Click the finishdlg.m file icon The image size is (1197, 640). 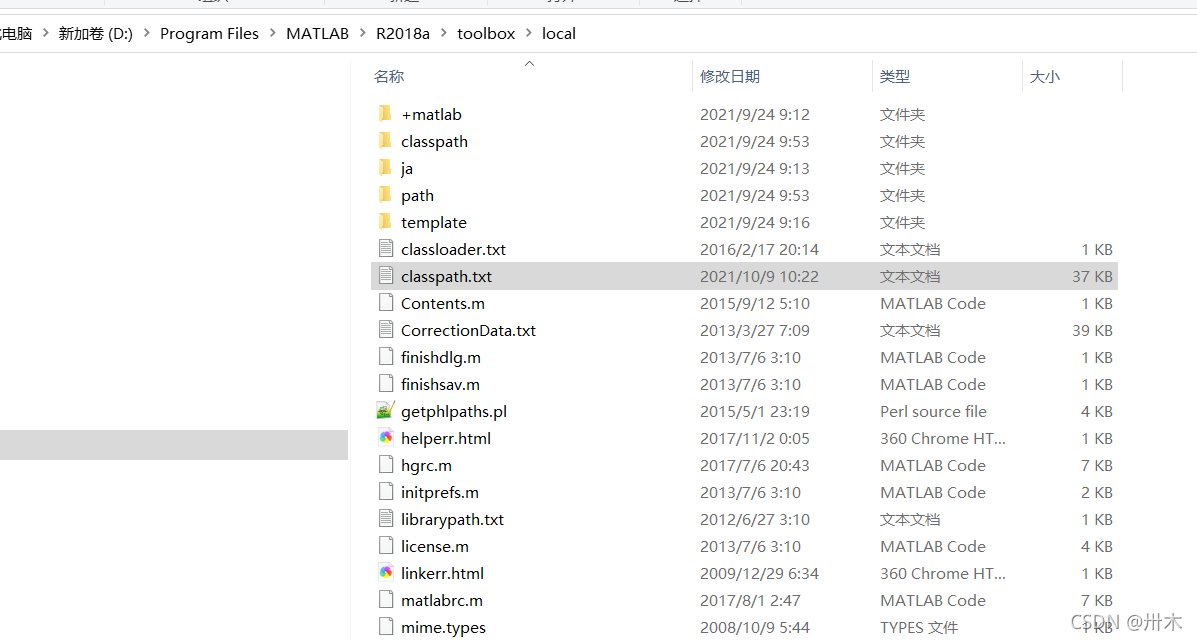tap(386, 357)
